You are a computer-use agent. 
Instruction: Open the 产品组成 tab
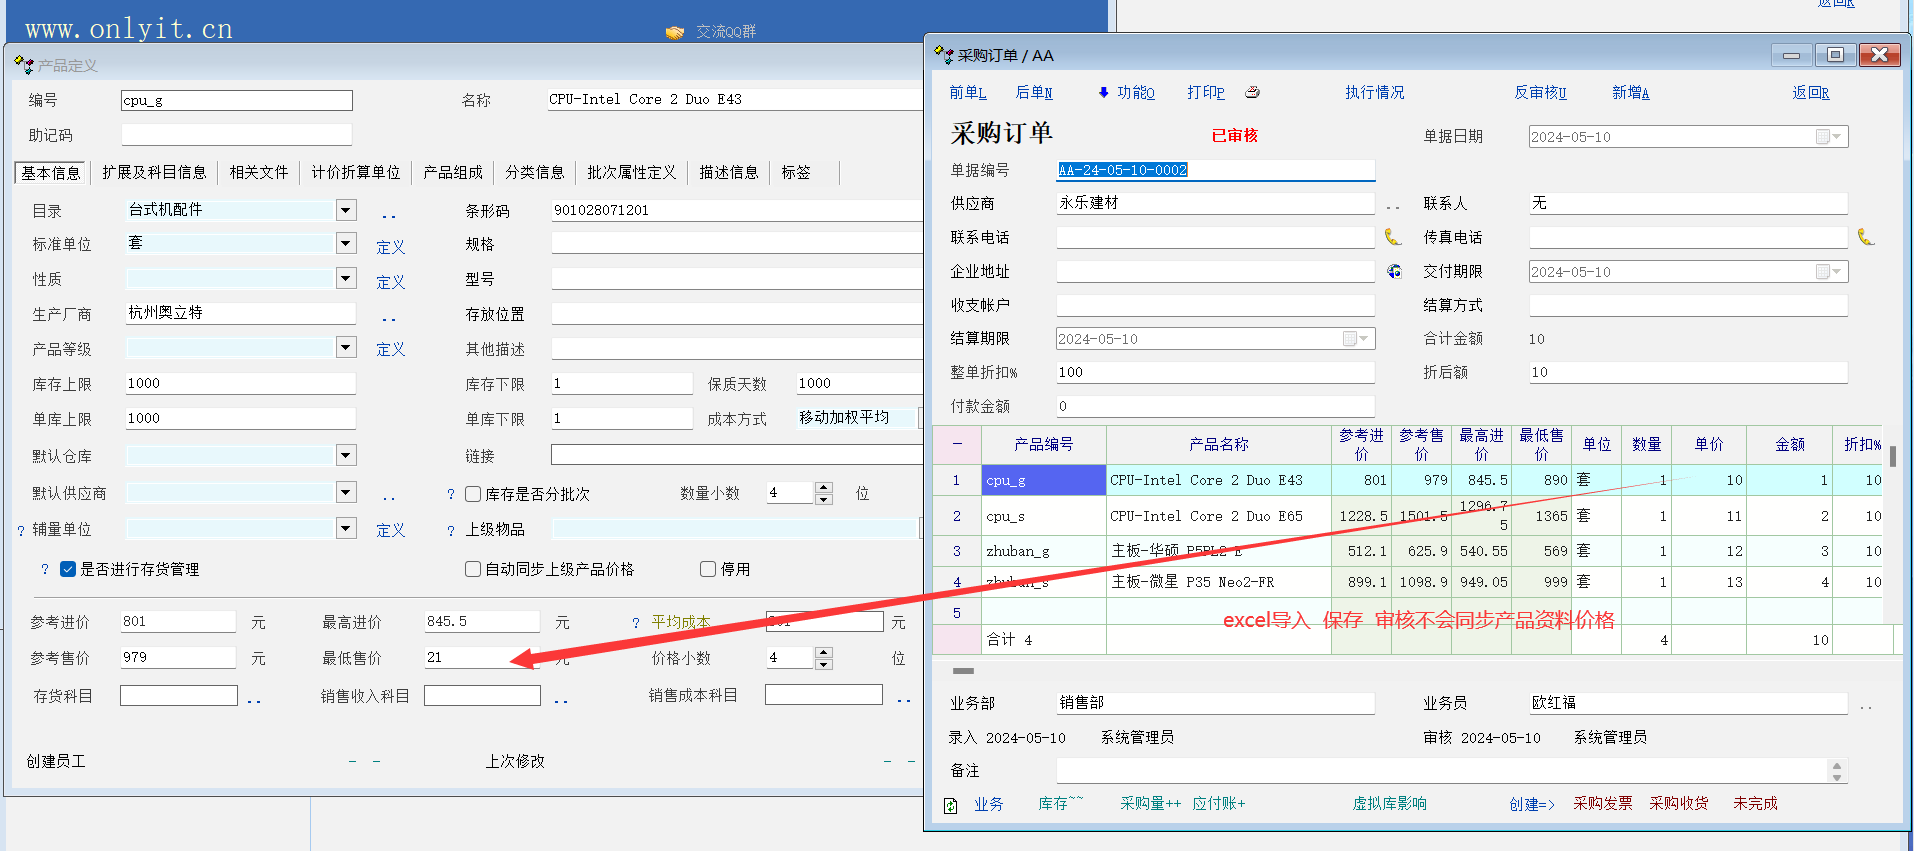point(452,172)
